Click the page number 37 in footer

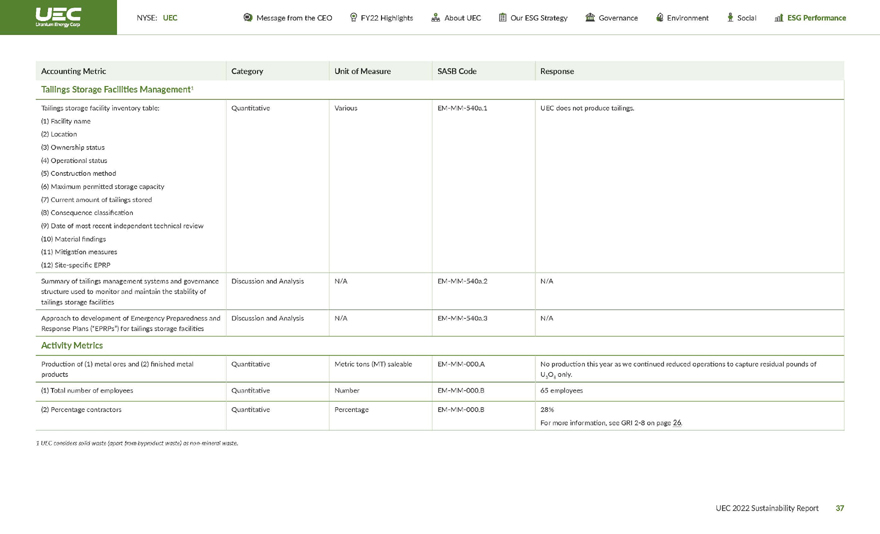tap(840, 508)
